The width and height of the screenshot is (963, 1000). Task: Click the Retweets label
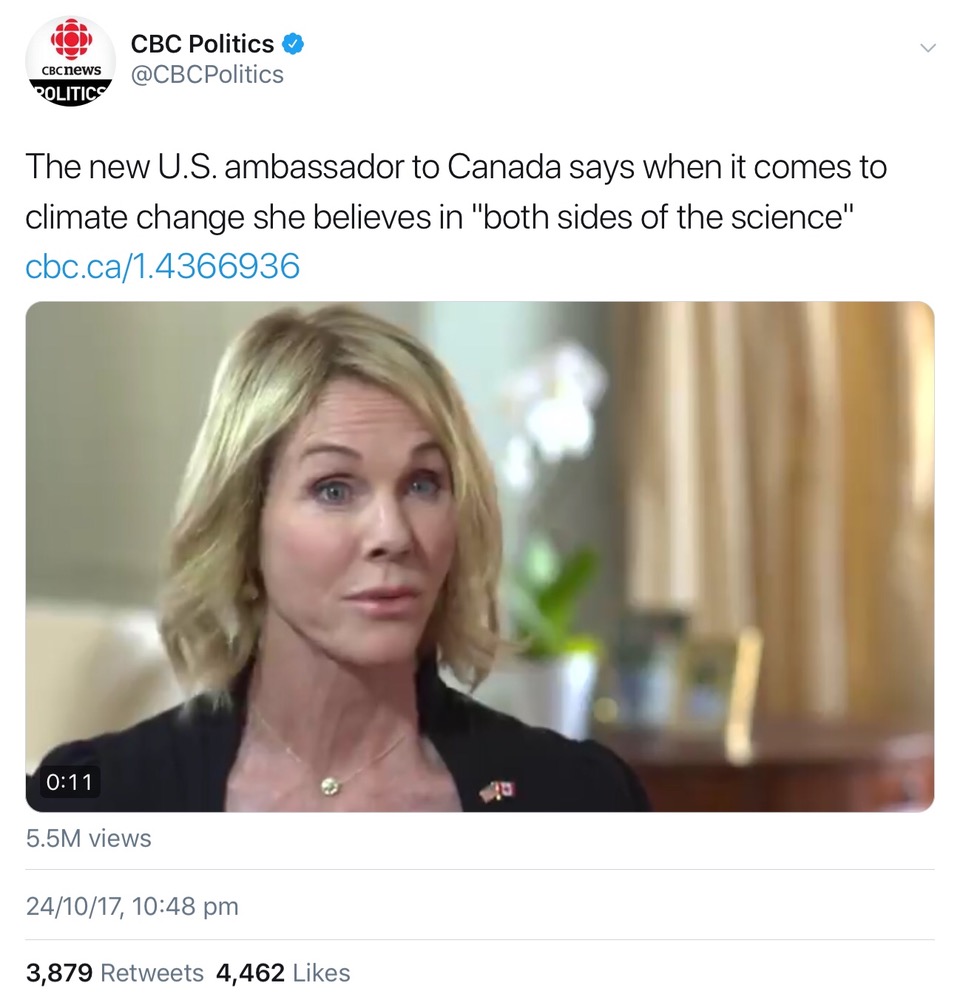[x=152, y=972]
